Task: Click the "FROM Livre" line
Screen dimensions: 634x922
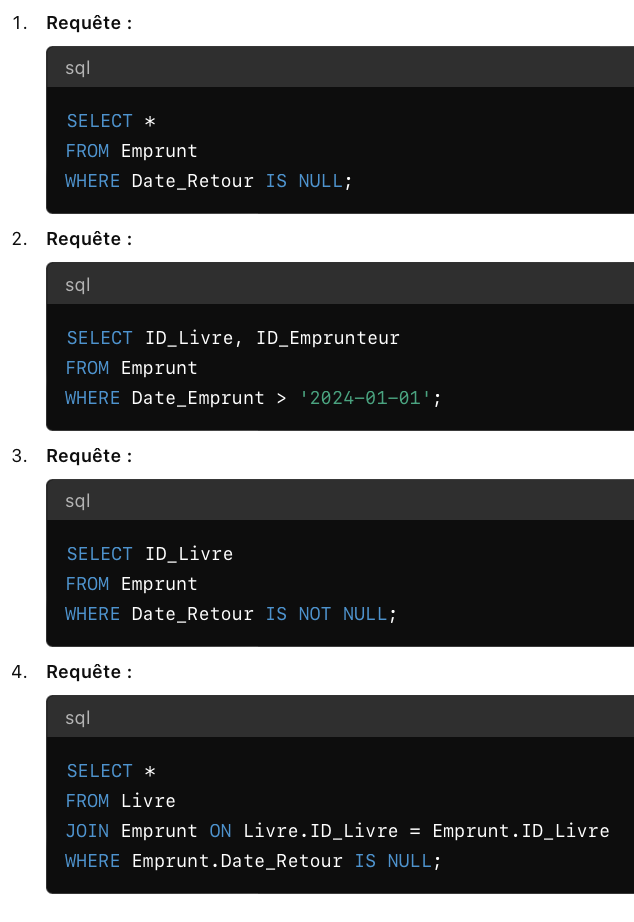Action: 120,801
